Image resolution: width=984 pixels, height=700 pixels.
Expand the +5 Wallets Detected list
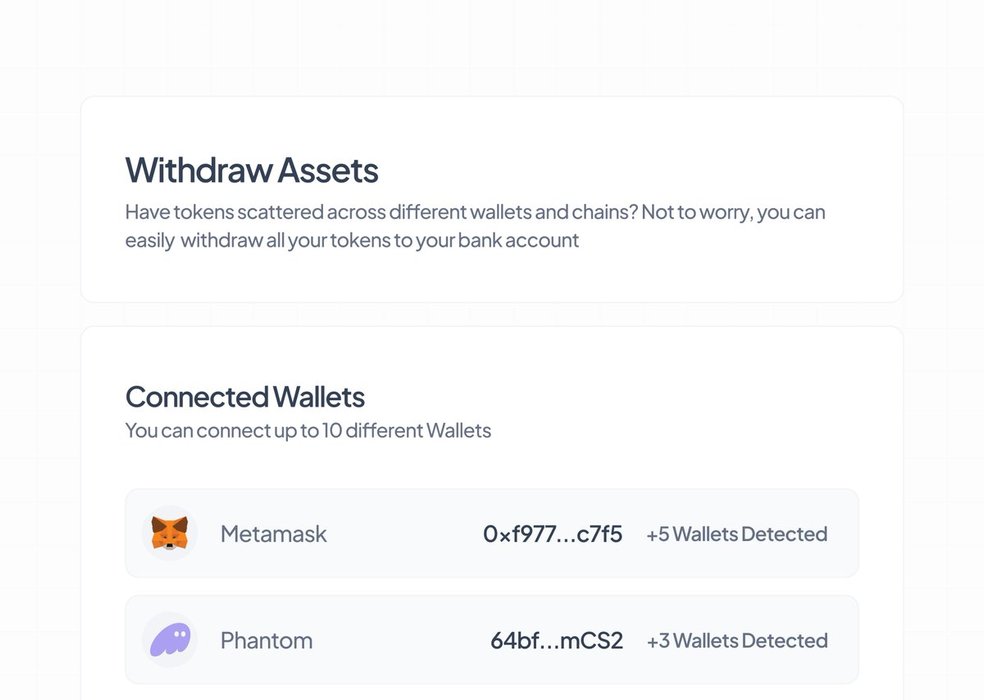[x=736, y=534]
